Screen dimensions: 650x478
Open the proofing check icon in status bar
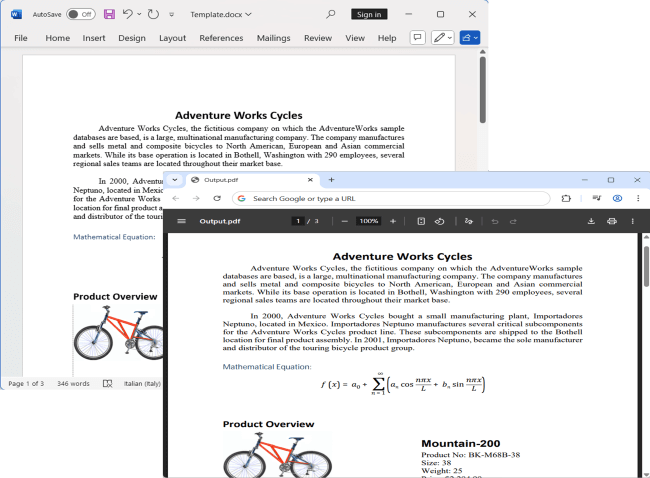[107, 384]
